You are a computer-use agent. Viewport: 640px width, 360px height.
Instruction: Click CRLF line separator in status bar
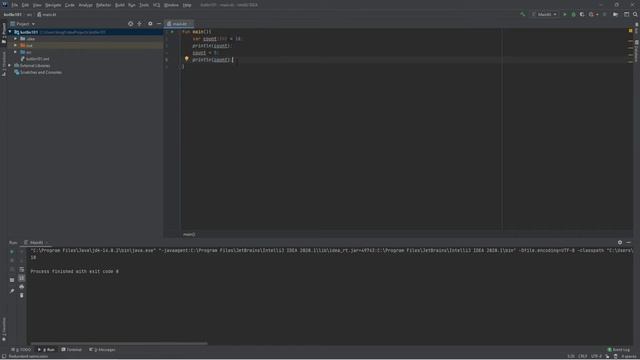click(582, 356)
